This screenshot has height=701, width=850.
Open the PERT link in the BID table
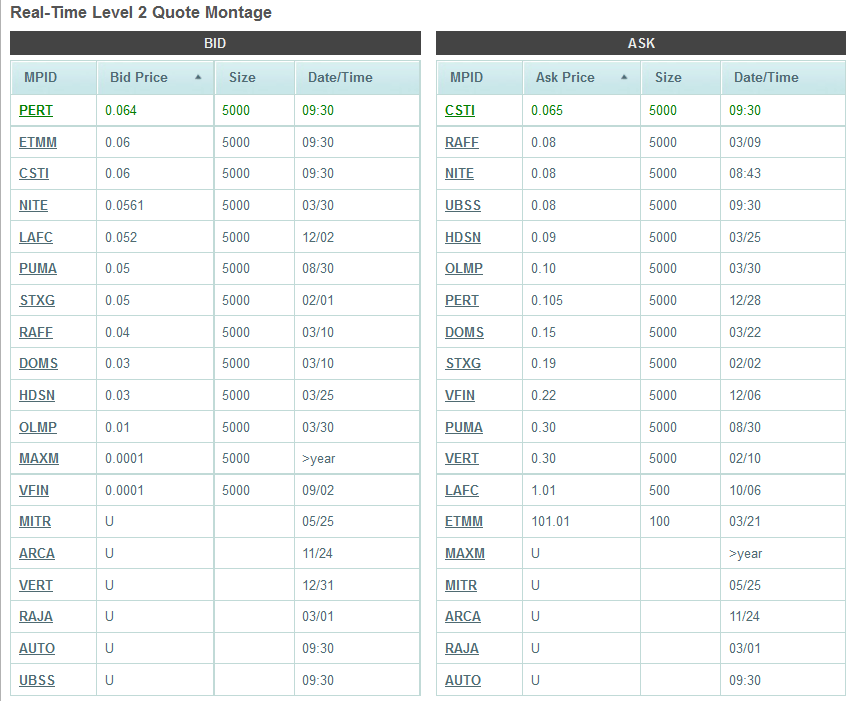36,110
